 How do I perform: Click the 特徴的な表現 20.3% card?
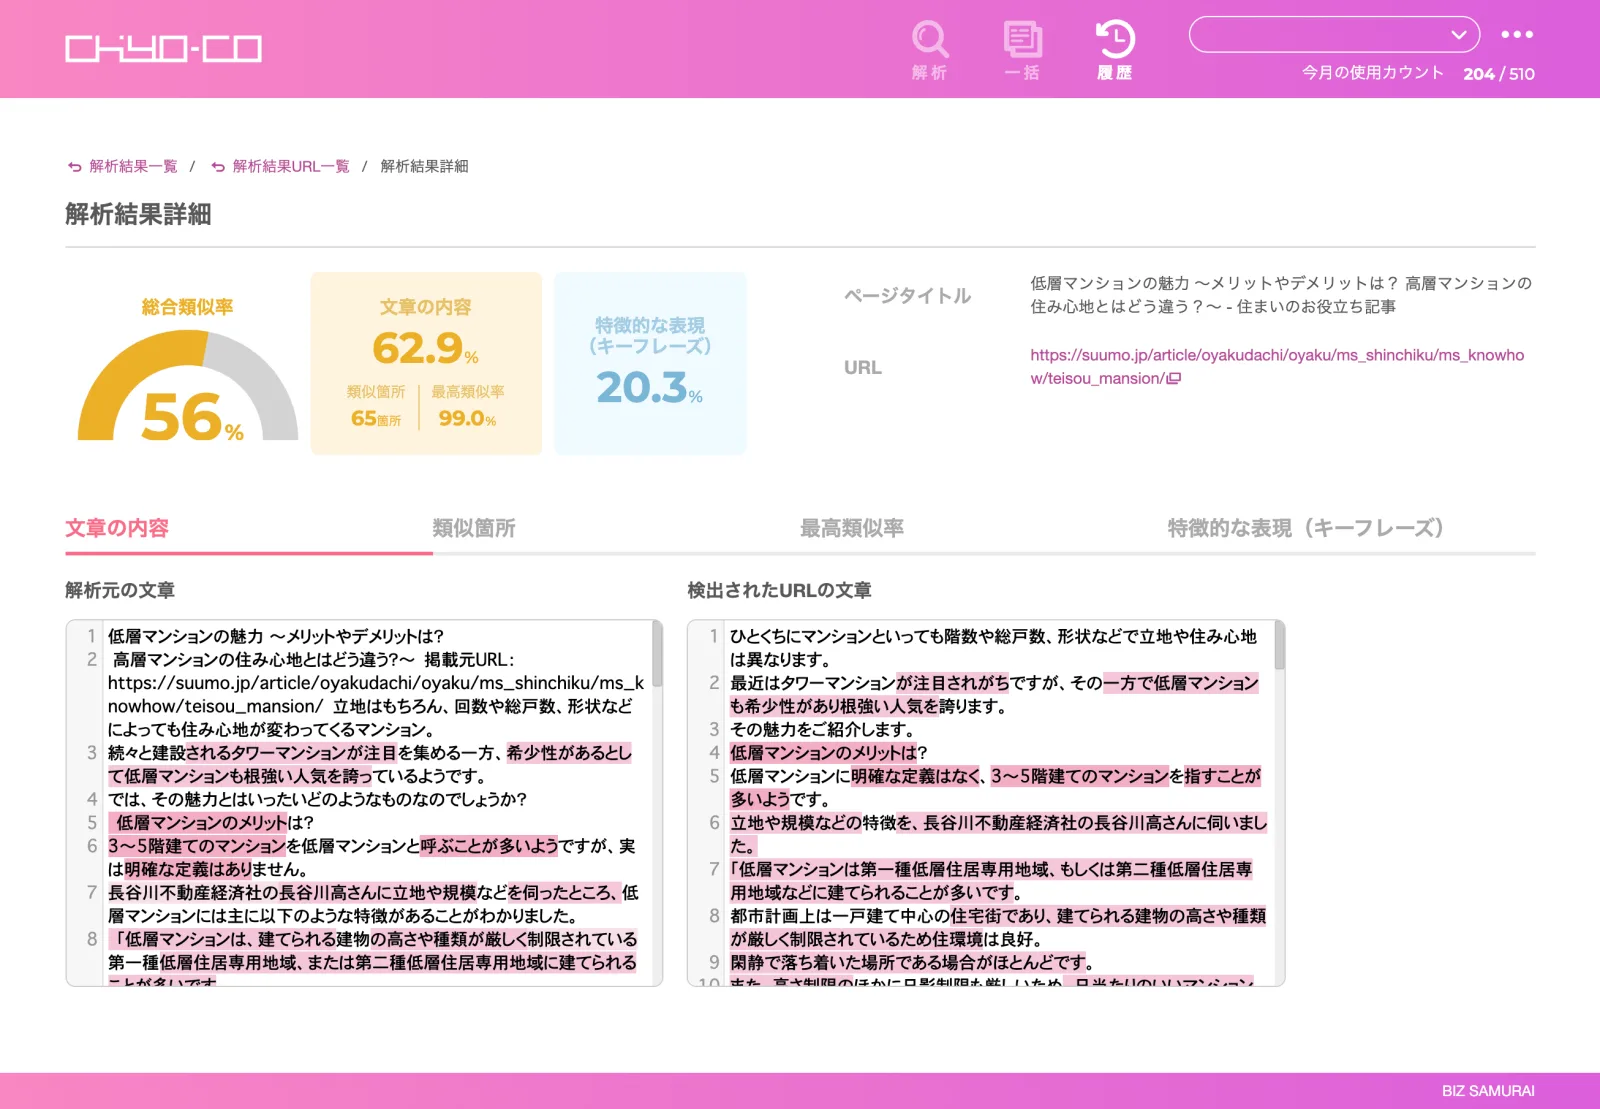[x=650, y=363]
